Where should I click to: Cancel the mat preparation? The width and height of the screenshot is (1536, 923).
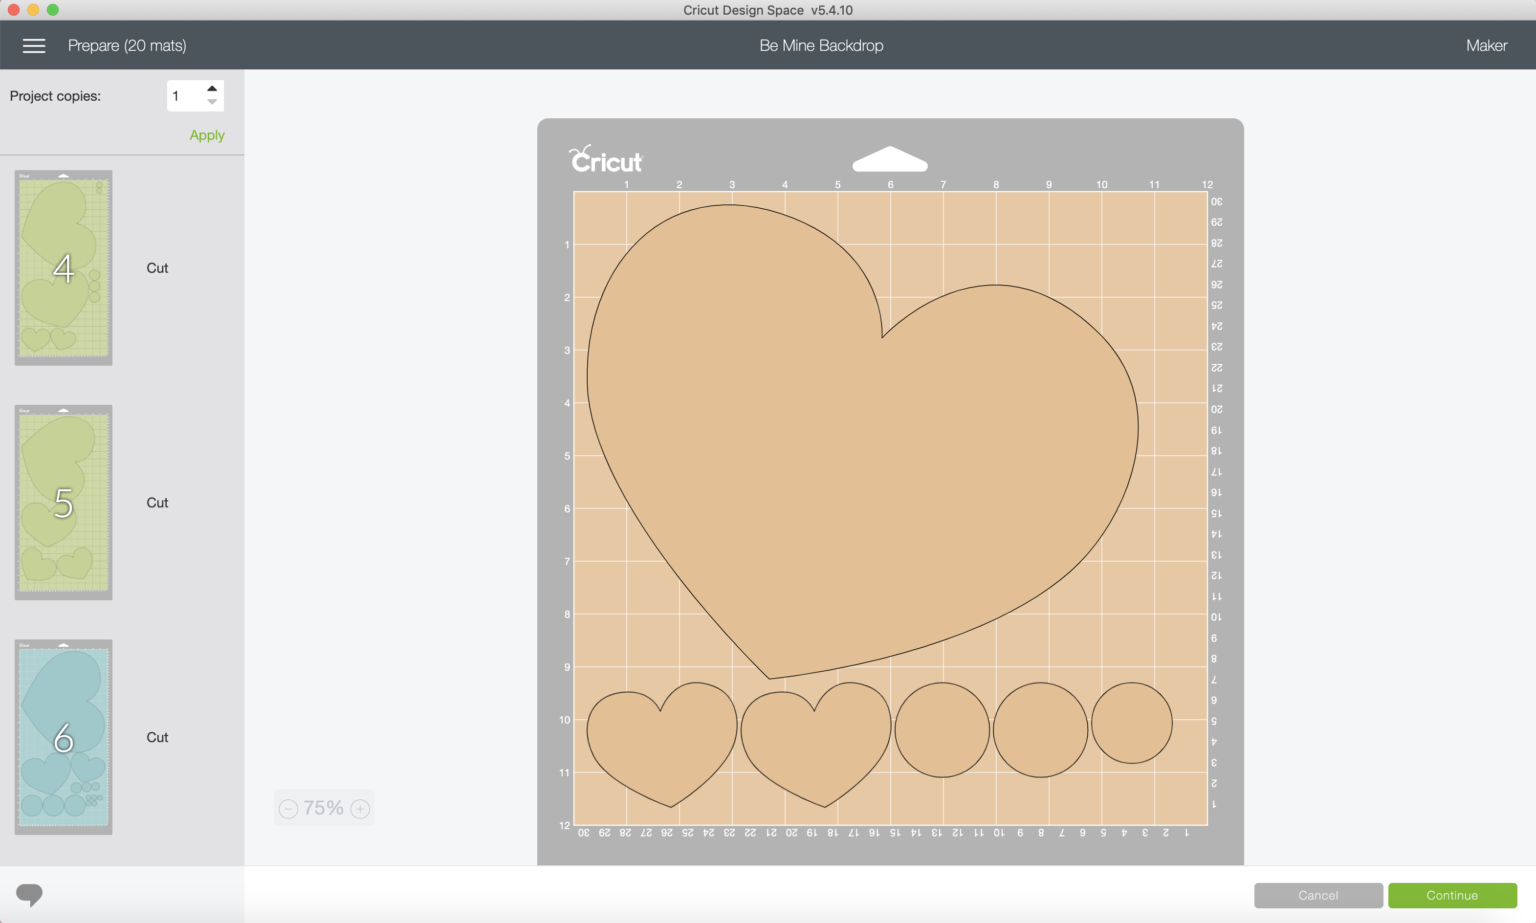coord(1318,895)
